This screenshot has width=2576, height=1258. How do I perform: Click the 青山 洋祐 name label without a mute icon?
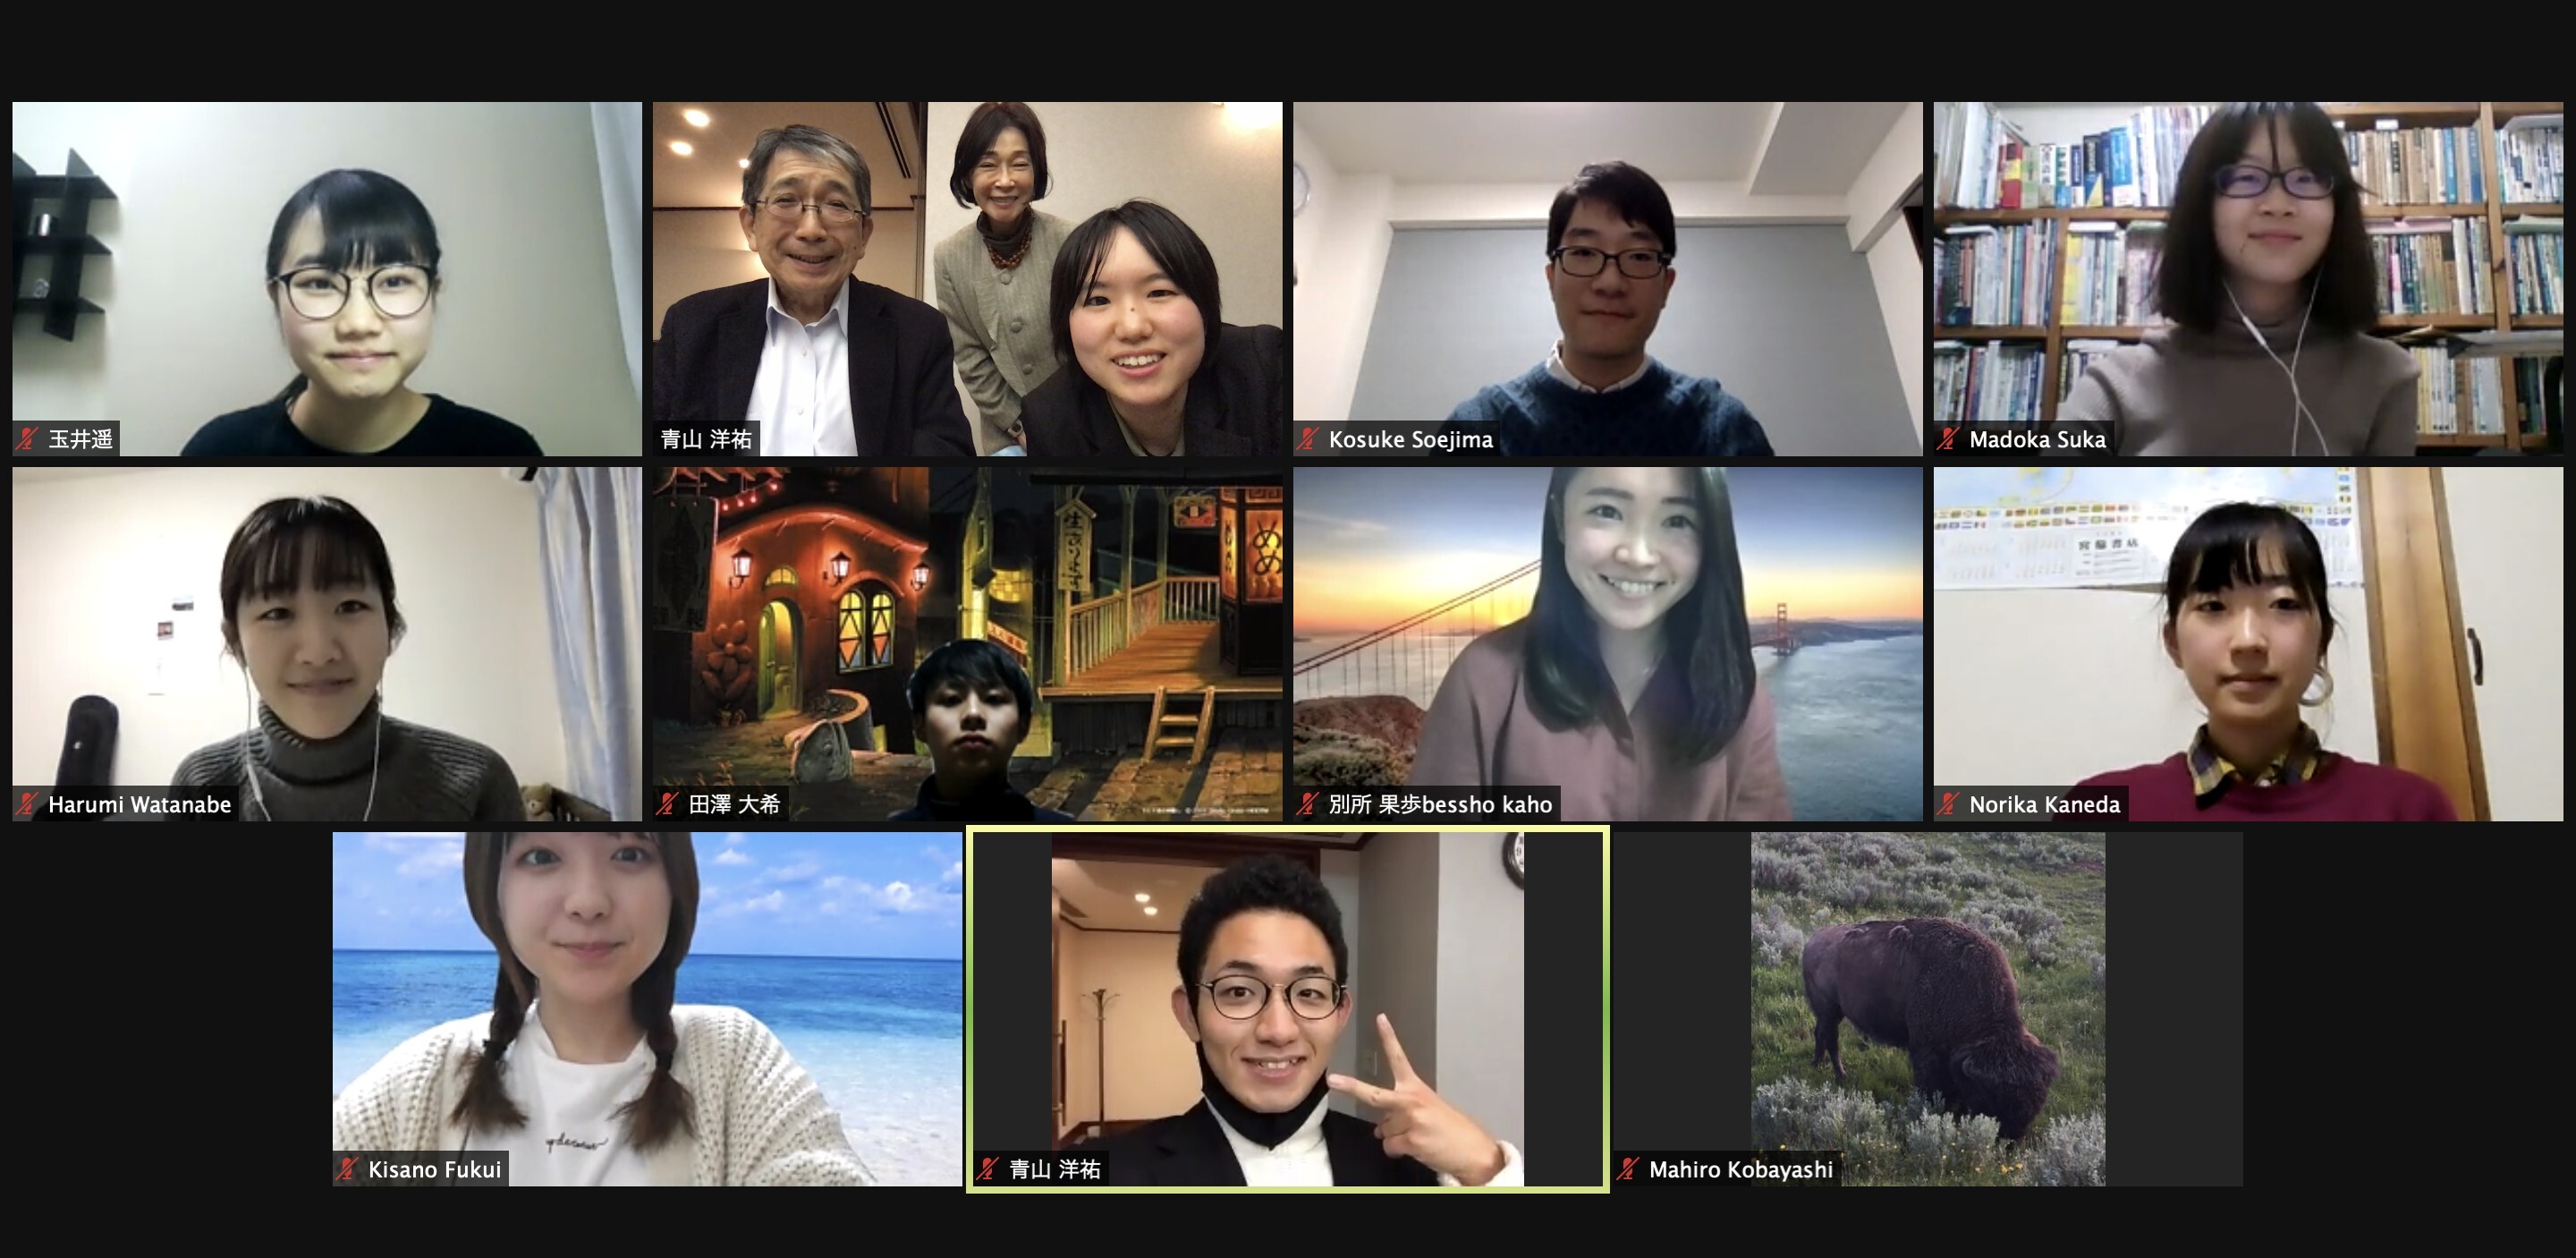tap(706, 439)
